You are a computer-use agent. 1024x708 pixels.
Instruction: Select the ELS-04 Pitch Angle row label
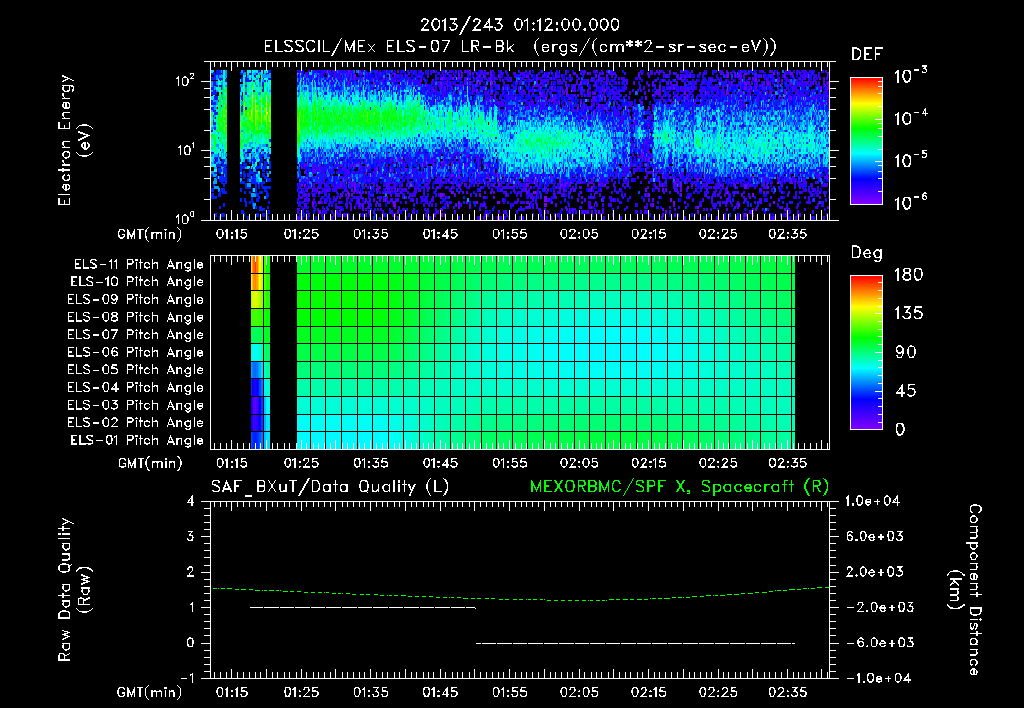(136, 387)
